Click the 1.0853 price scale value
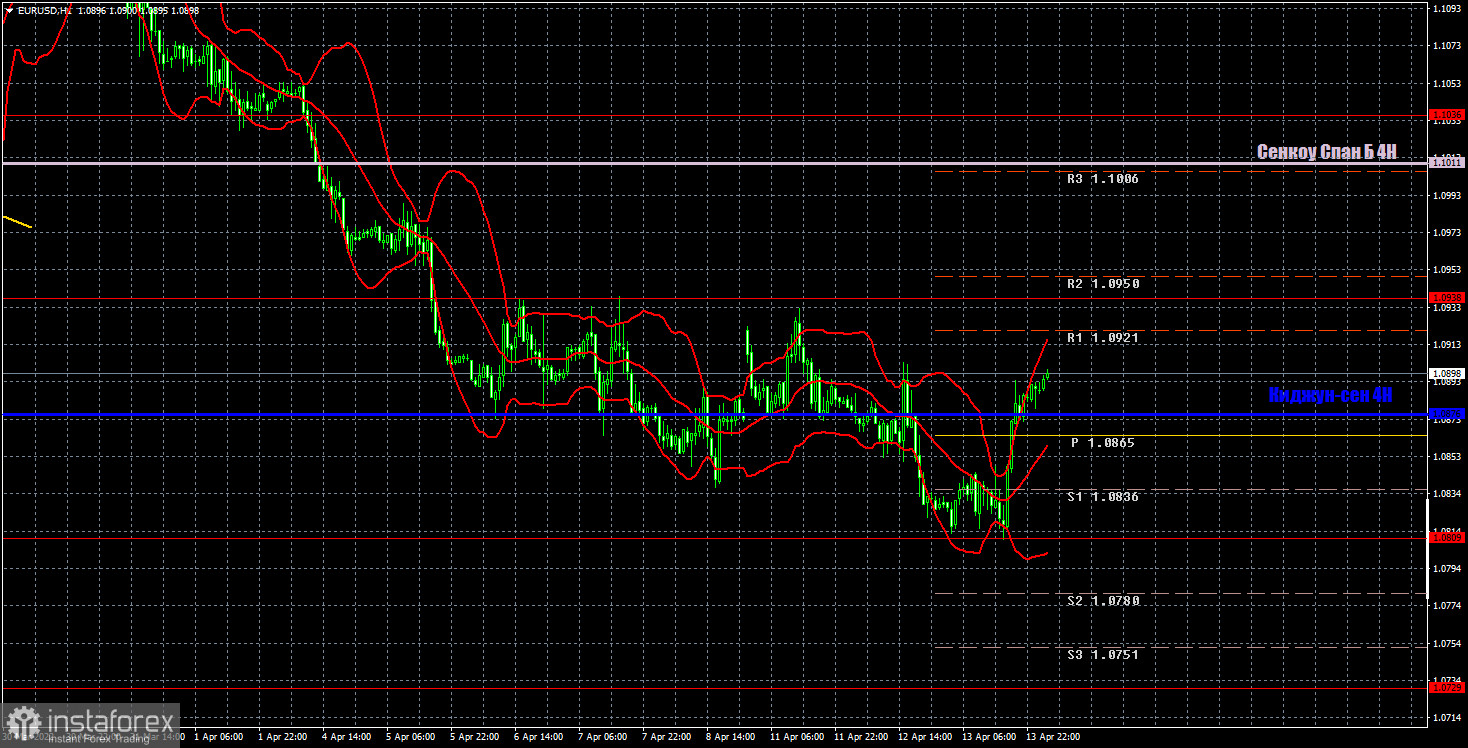The width and height of the screenshot is (1468, 748). point(1447,457)
